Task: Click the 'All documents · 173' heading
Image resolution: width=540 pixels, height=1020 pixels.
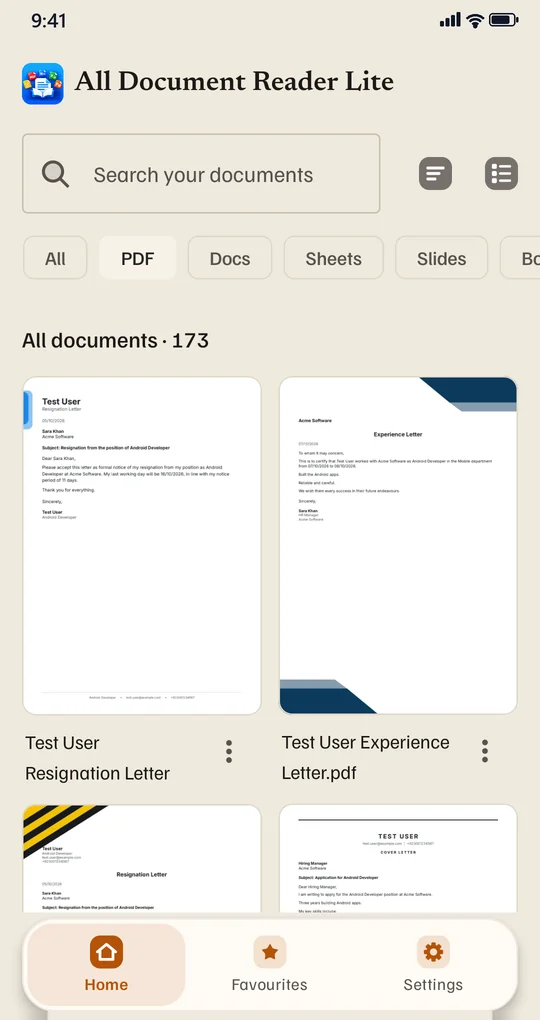Action: (115, 340)
